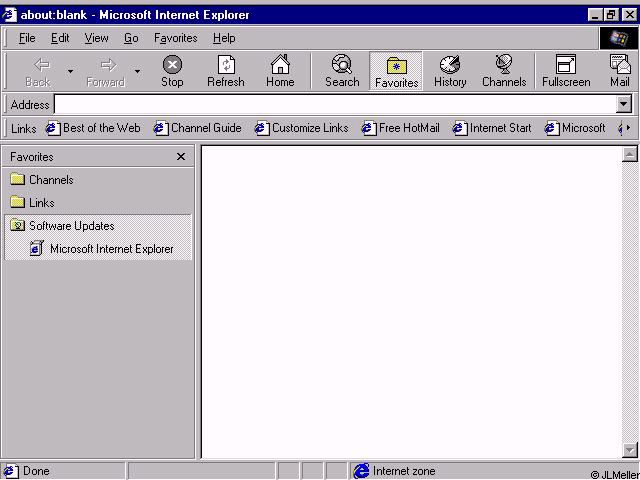Open the Microsoft link in Links bar
The width and height of the screenshot is (640, 480).
point(575,128)
